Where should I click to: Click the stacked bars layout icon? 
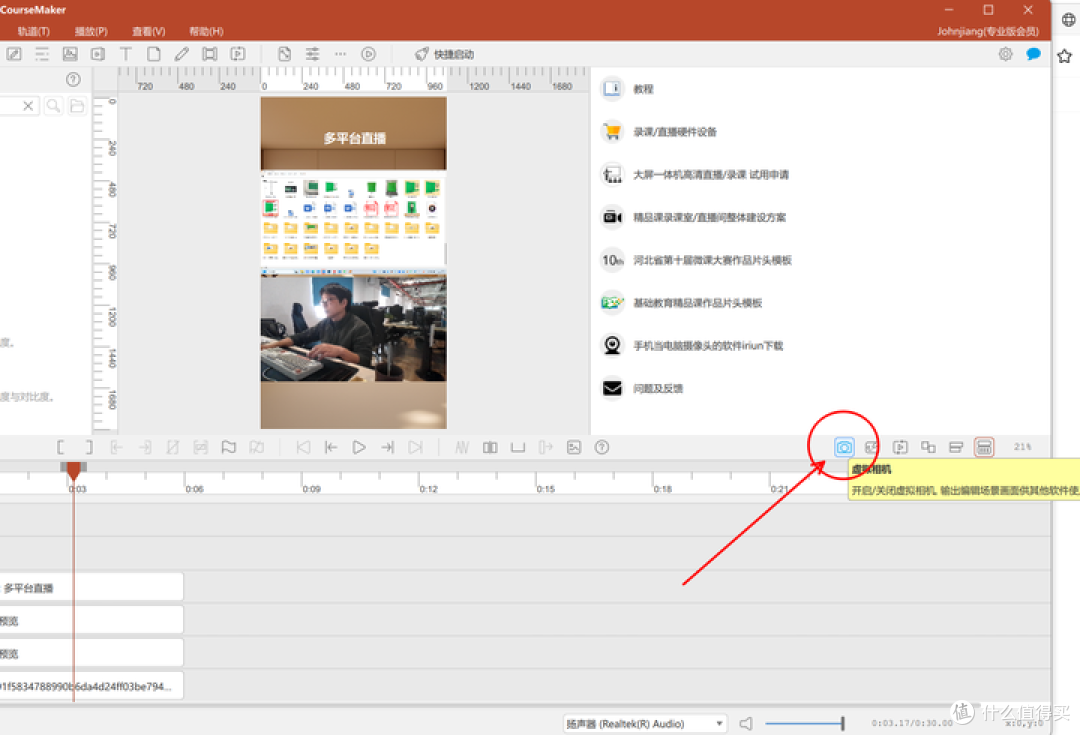[956, 447]
